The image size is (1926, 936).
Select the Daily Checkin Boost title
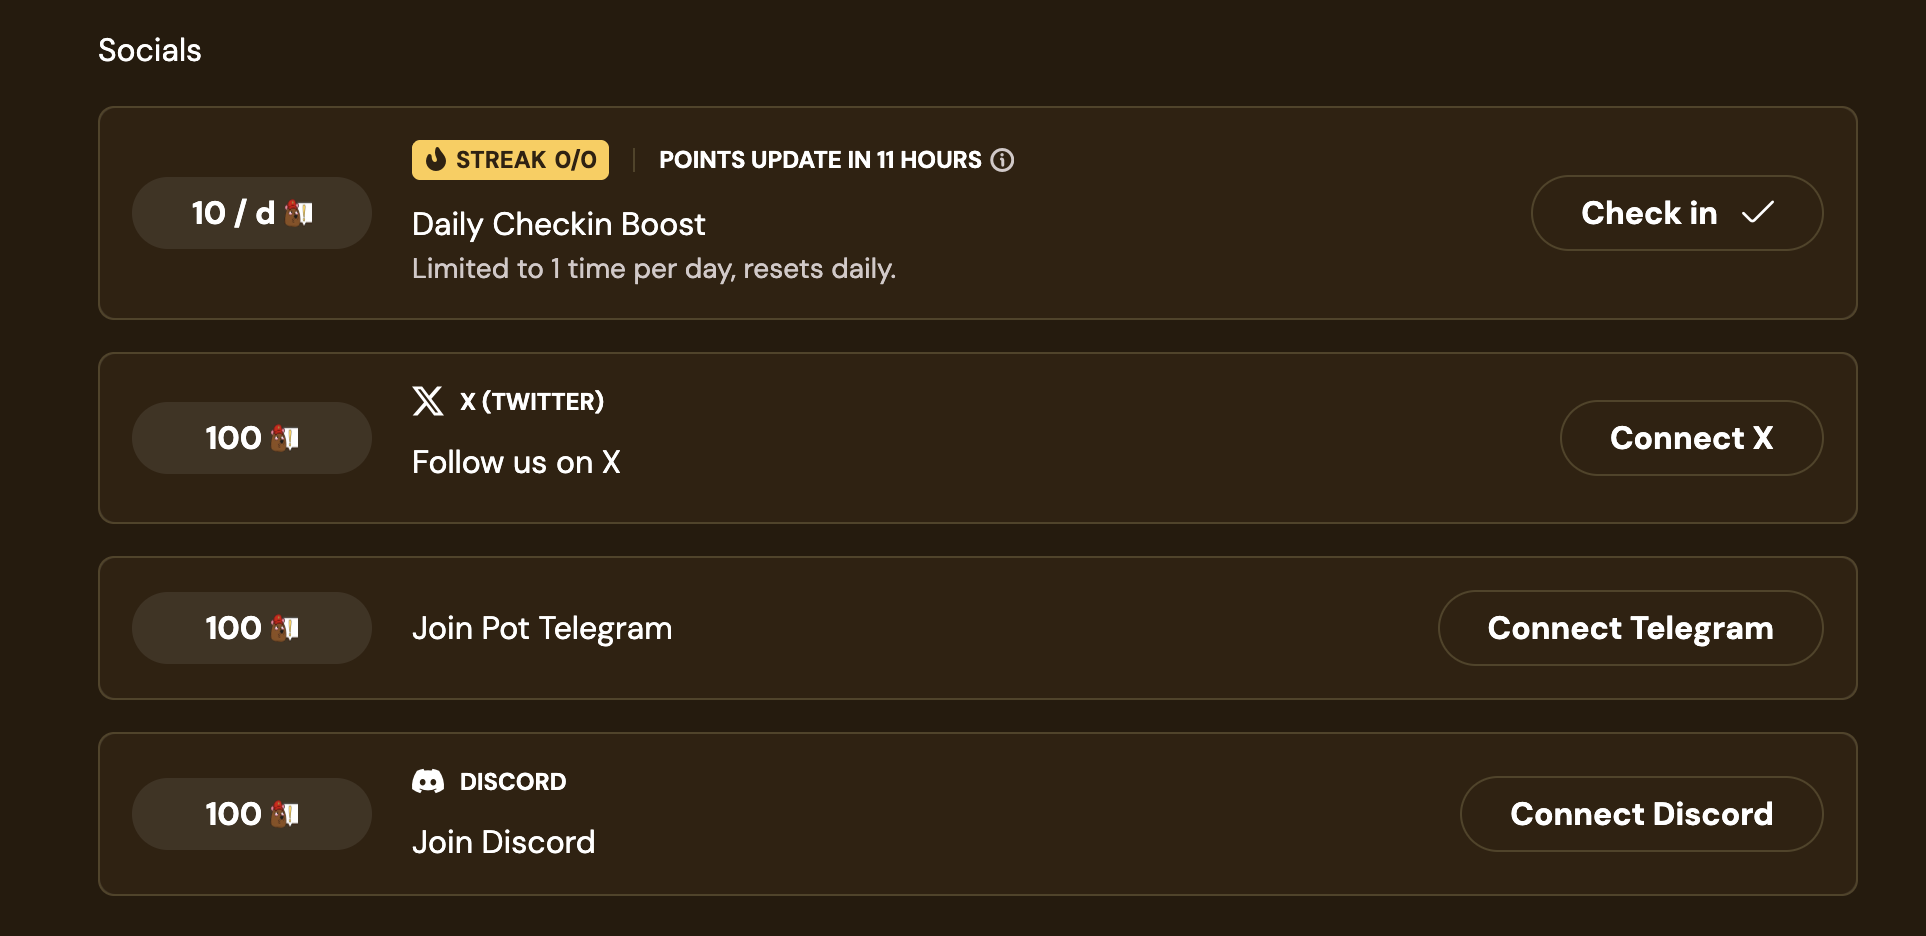(x=558, y=224)
